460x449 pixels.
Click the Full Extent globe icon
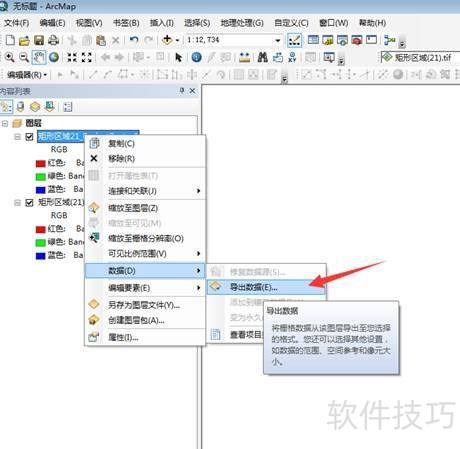54,57
